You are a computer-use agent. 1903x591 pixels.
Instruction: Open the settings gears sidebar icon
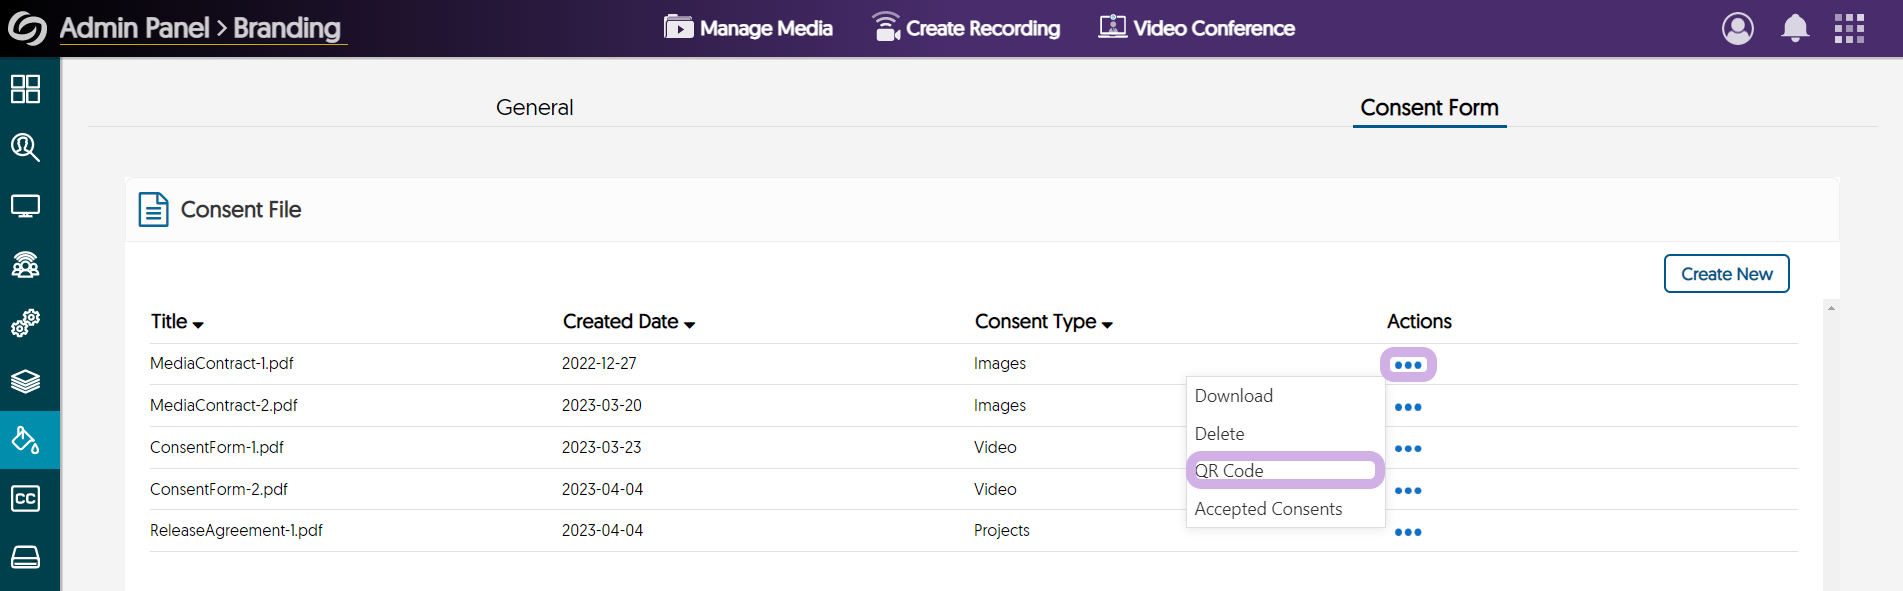coord(25,323)
